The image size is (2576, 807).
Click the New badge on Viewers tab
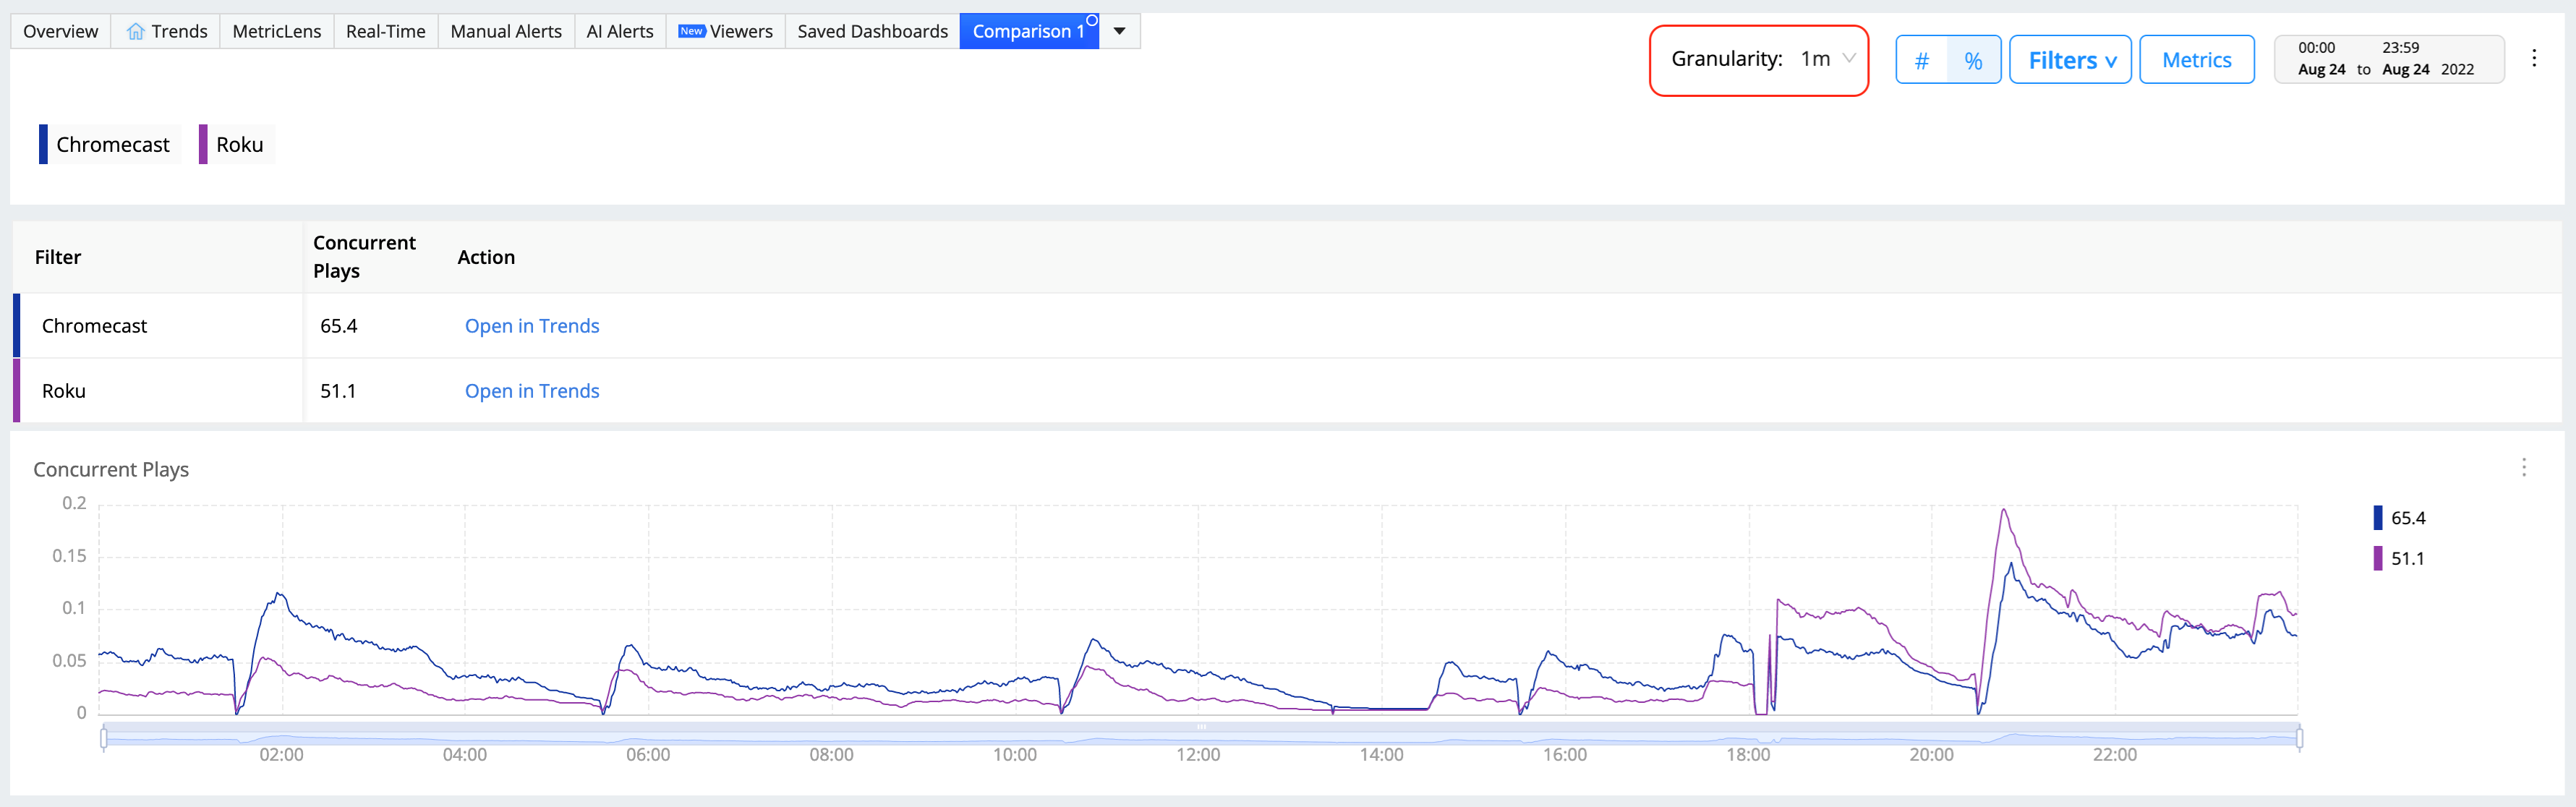tap(691, 31)
